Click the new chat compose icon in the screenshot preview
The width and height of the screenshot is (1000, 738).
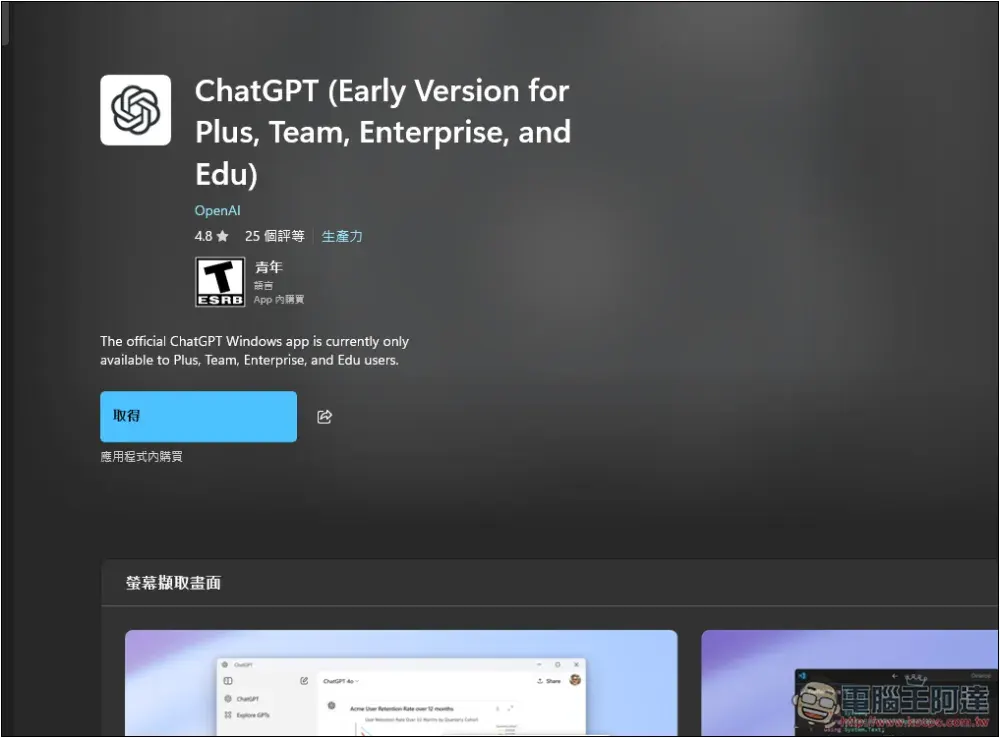[304, 679]
